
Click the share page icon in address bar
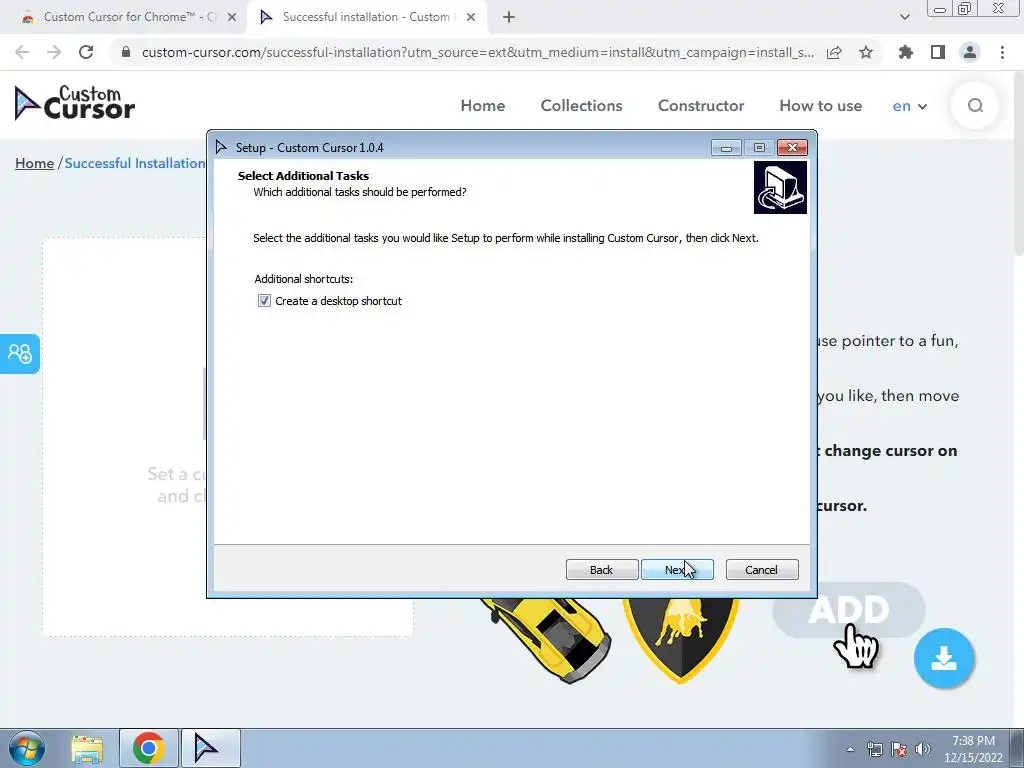click(834, 52)
